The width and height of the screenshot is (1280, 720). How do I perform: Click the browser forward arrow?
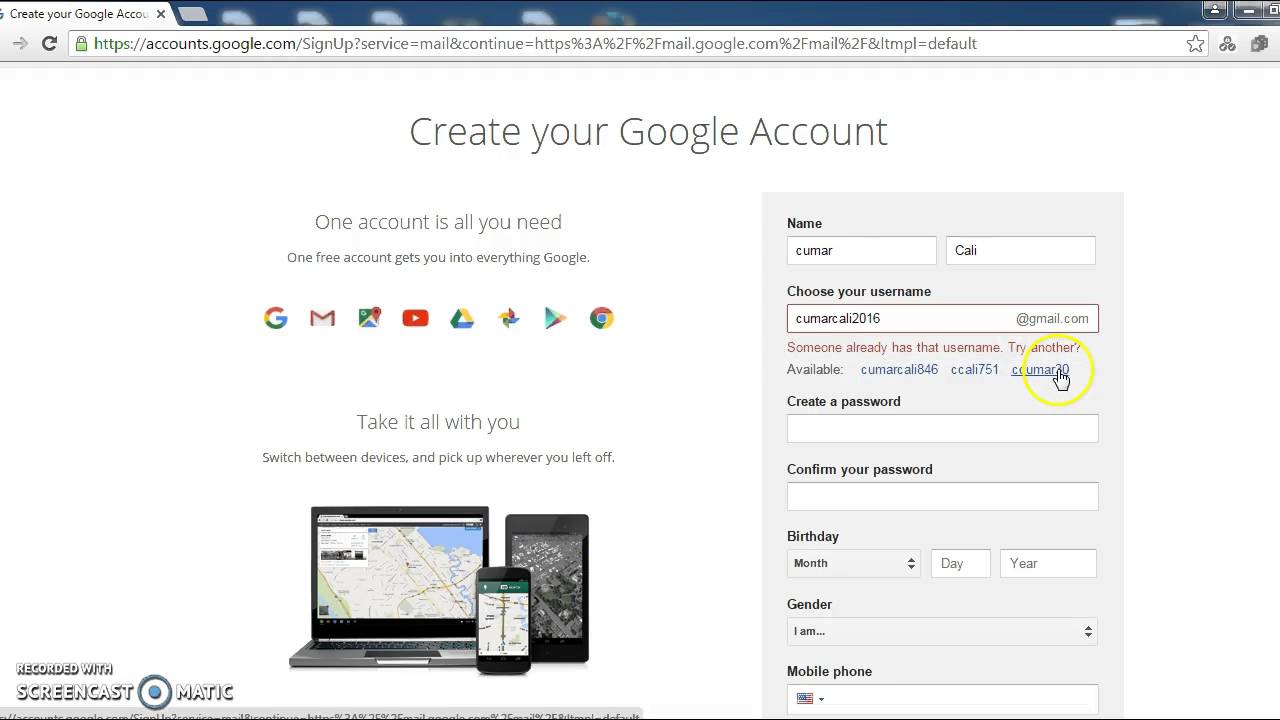(19, 43)
